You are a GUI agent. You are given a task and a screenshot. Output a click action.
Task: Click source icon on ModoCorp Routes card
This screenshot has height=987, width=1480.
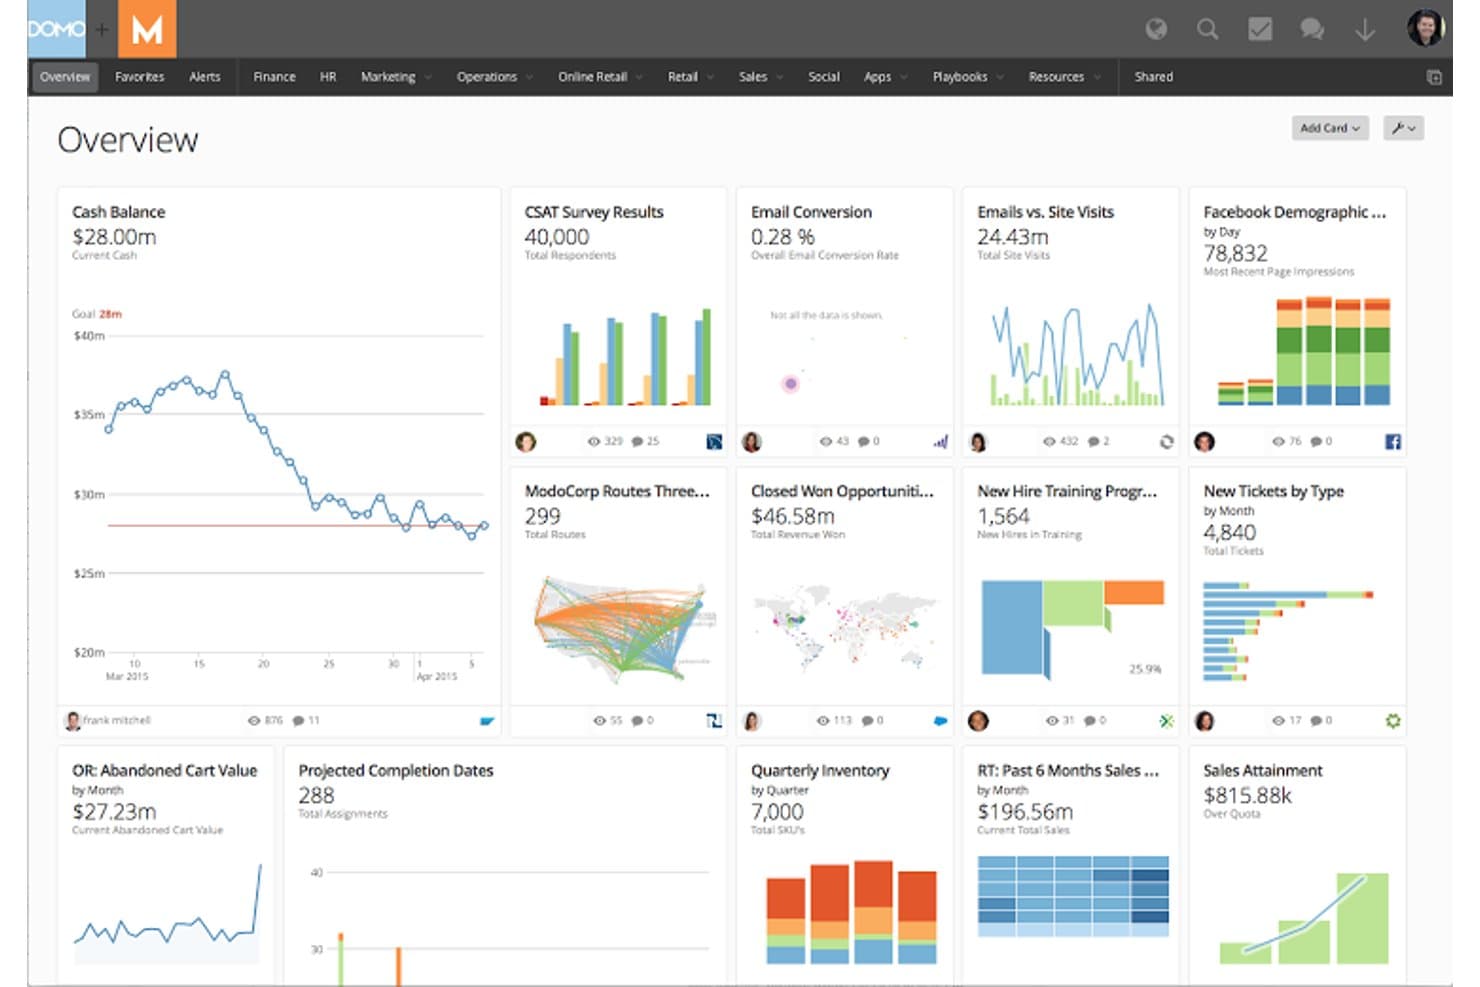coord(714,720)
